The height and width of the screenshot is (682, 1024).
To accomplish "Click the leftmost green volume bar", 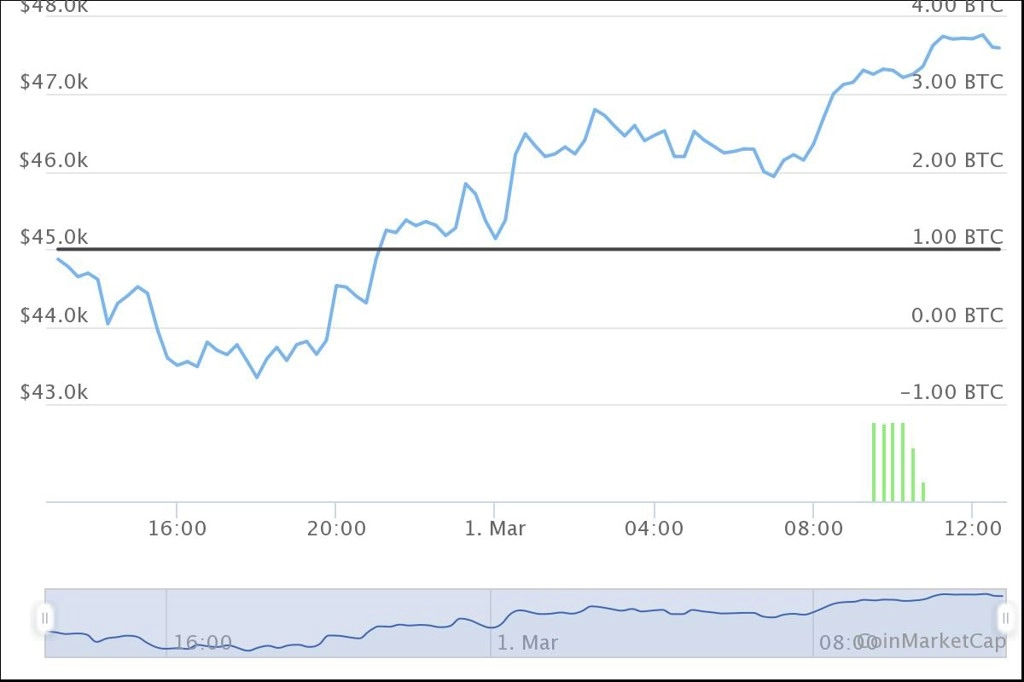I will pos(873,462).
